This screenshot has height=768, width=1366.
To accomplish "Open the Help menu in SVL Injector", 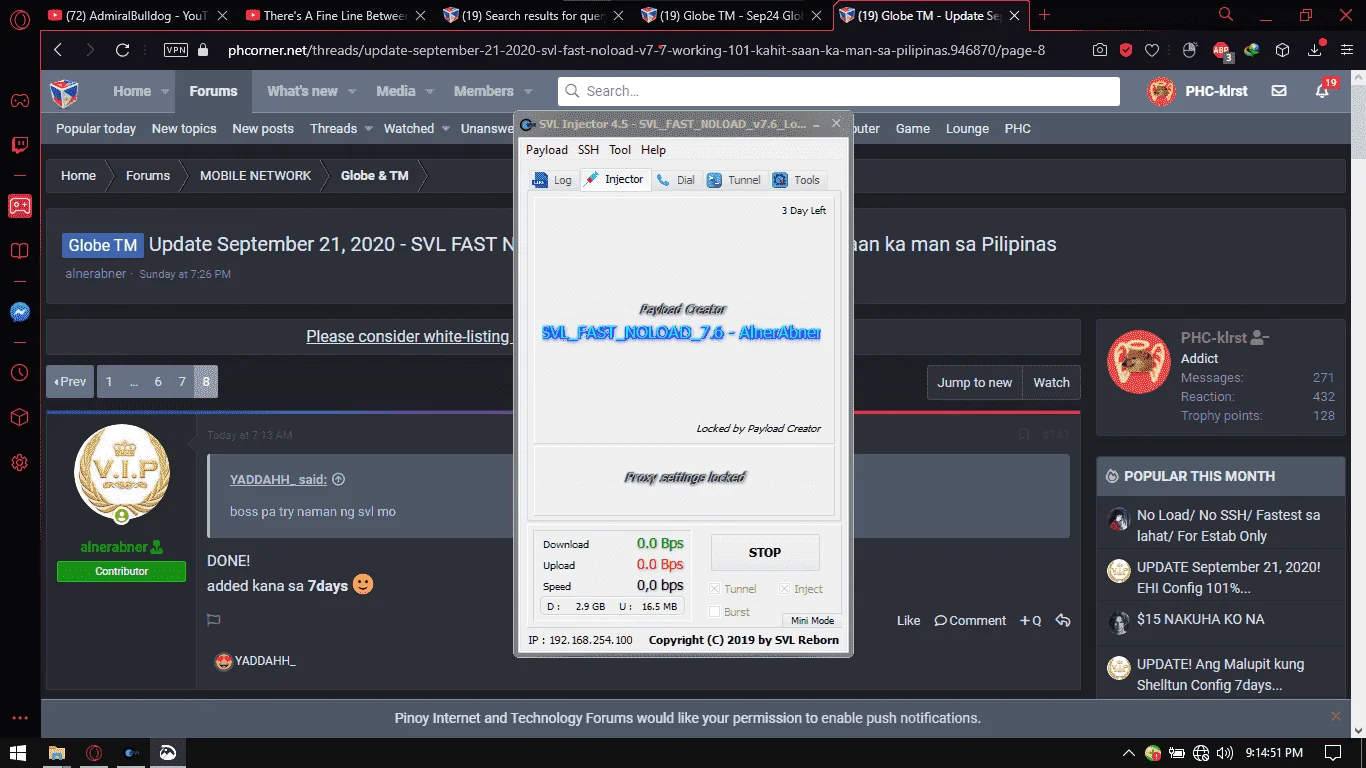I will [x=653, y=150].
